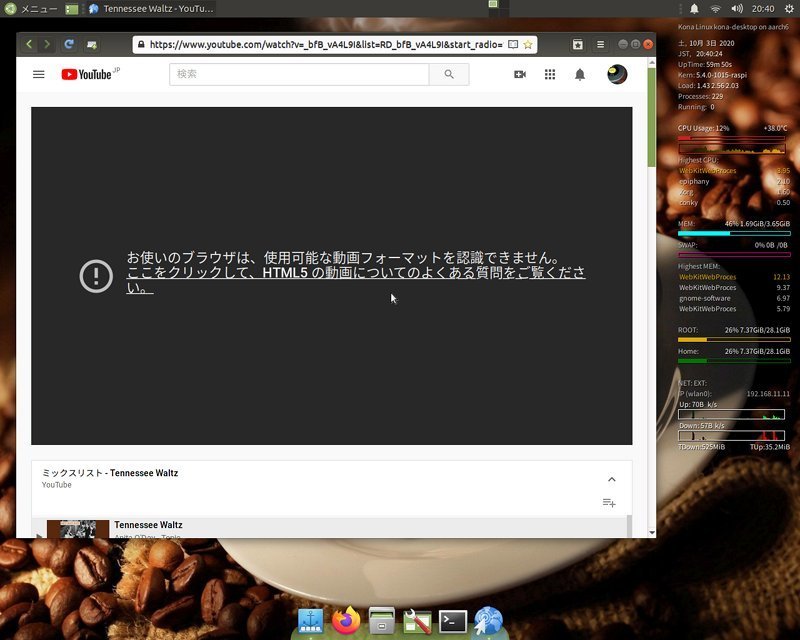Open the browser downloads icon

click(90, 44)
